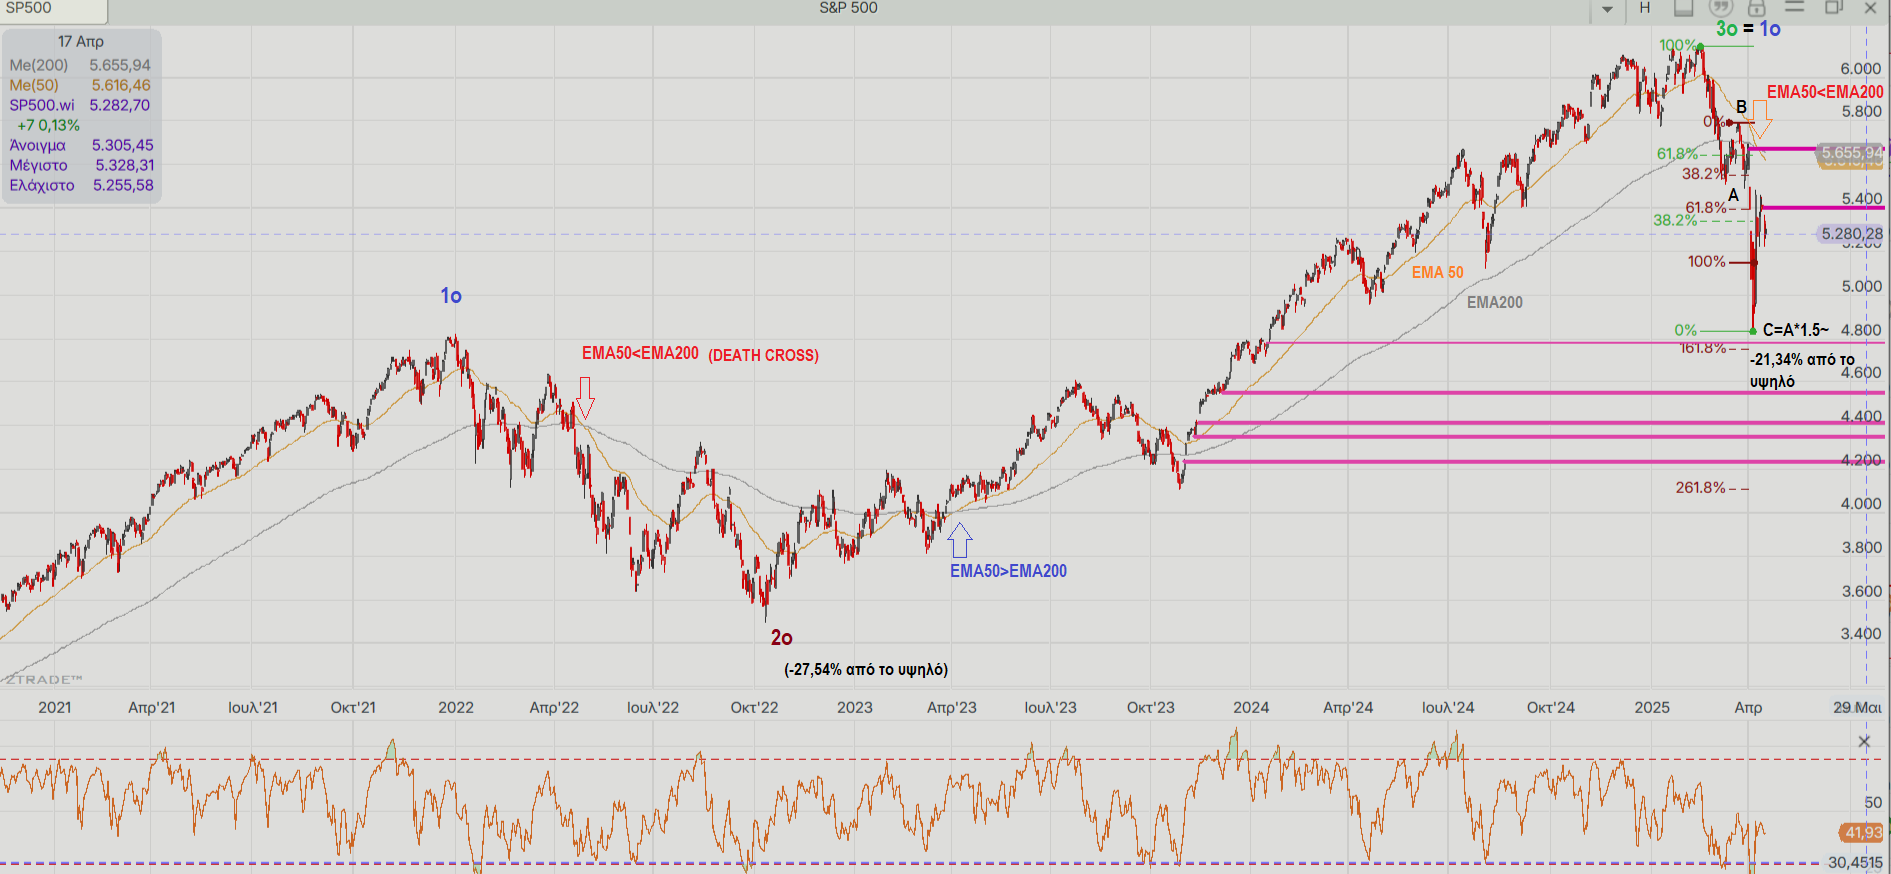Viewport: 1891px width, 874px height.
Task: Select the '2o' wave label
Action: 781,637
